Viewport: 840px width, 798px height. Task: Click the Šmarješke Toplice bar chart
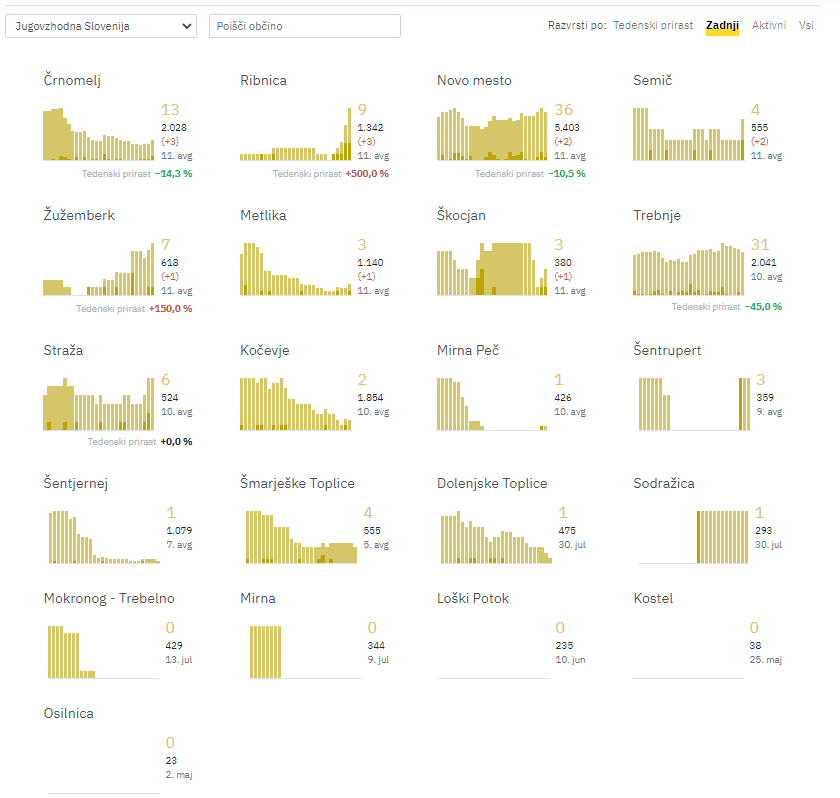tap(301, 537)
